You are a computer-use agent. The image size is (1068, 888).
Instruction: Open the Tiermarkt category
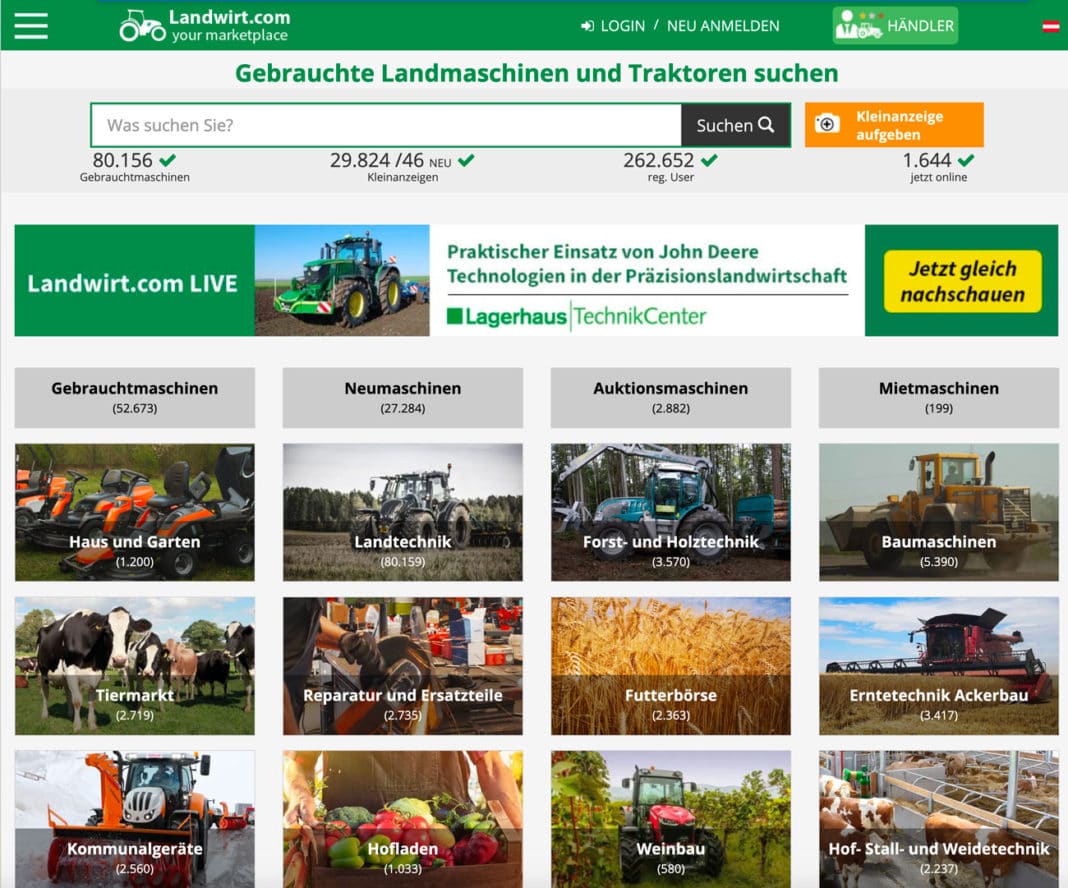tap(134, 666)
